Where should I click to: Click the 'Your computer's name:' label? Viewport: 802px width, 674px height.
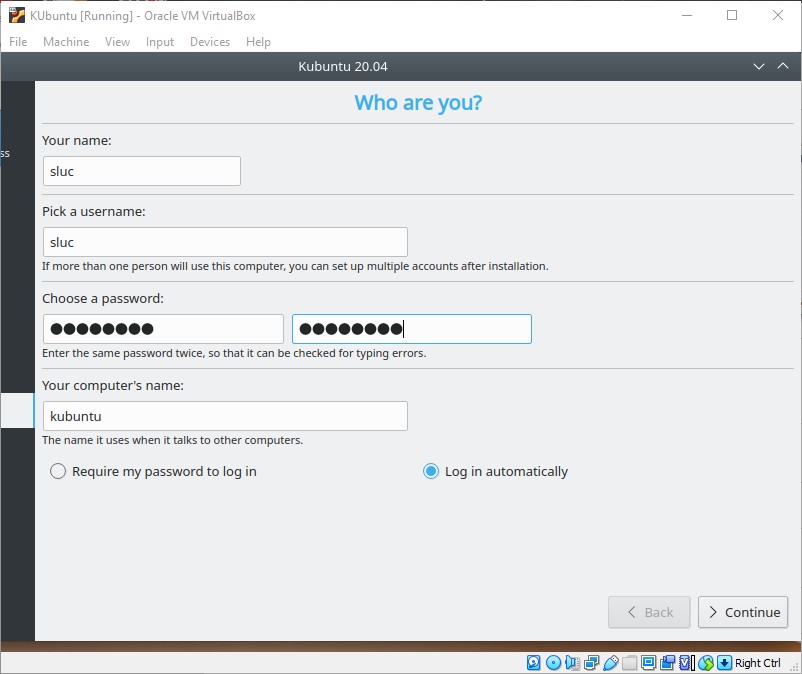tap(113, 385)
